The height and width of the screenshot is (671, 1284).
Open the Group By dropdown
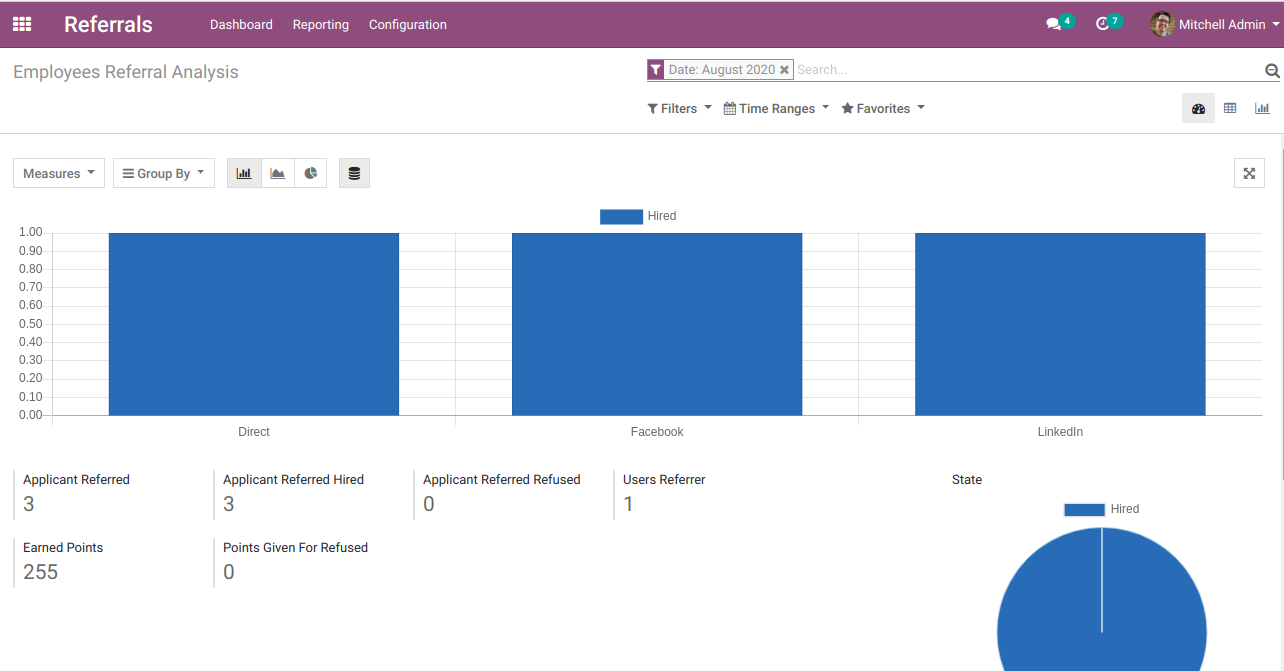164,173
